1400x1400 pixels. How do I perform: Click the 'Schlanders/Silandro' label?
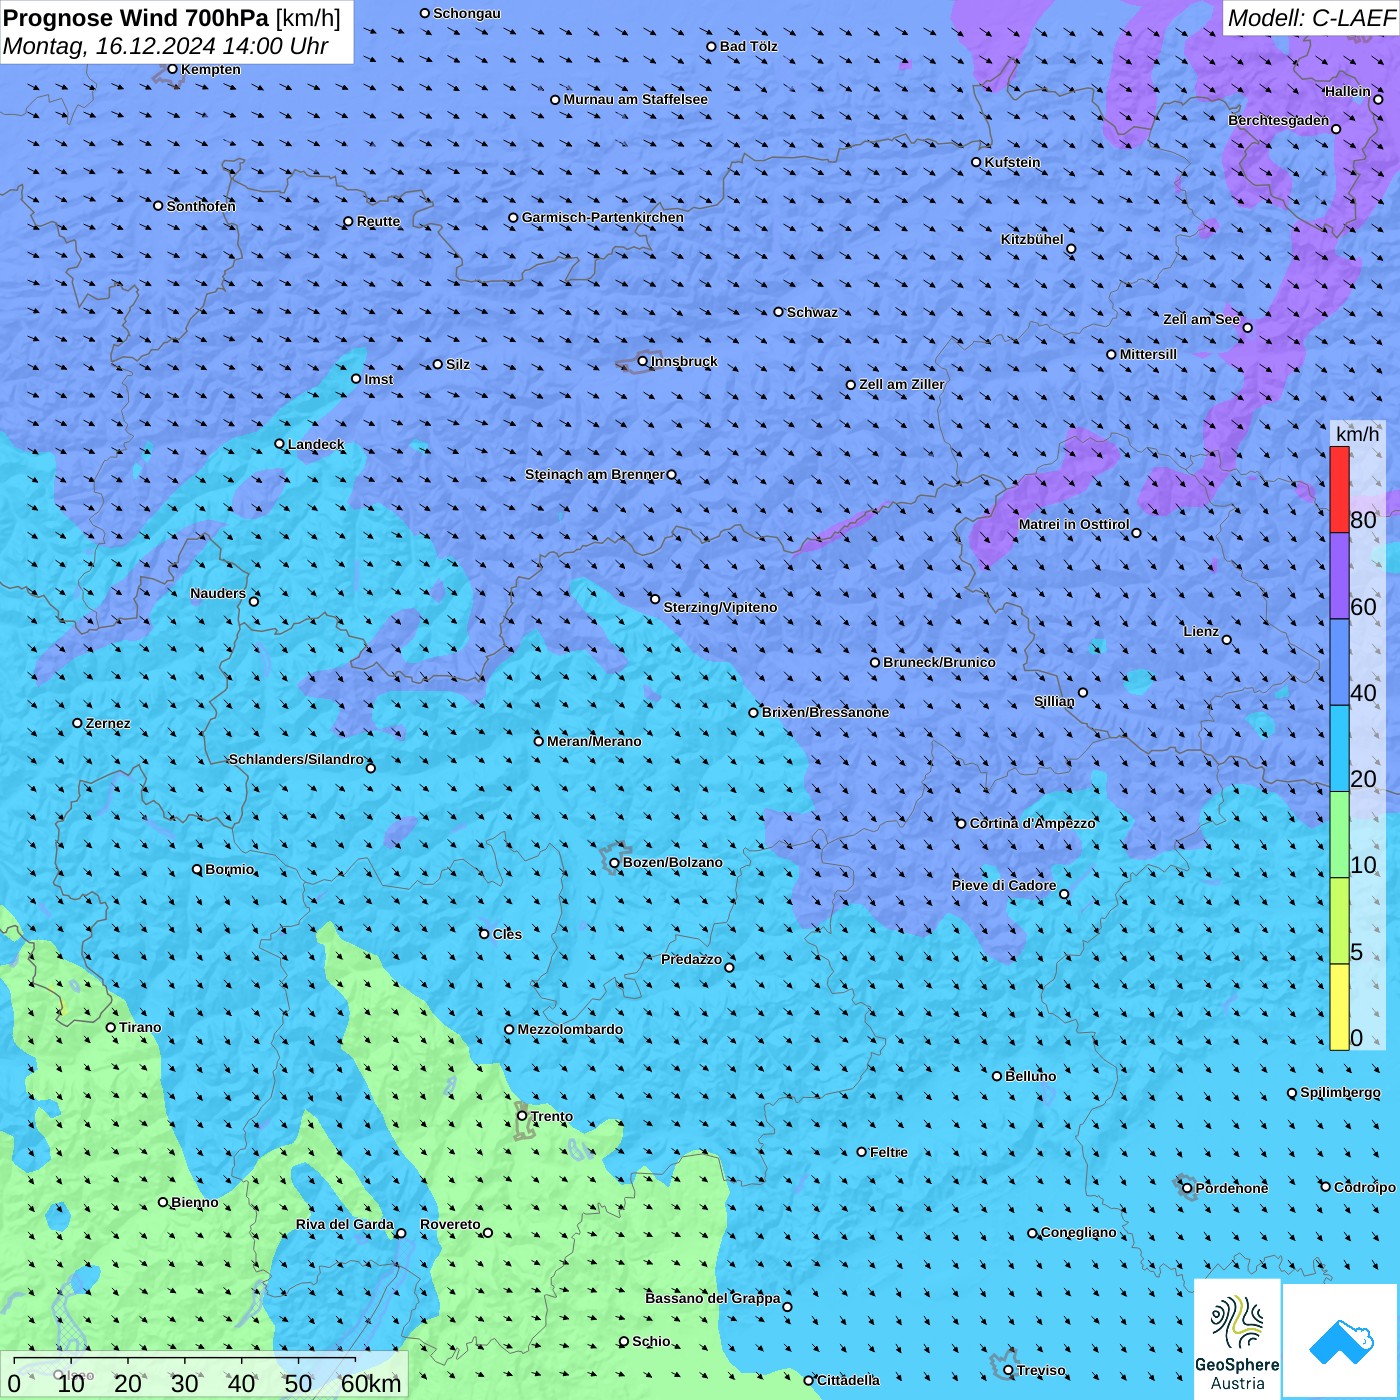296,759
